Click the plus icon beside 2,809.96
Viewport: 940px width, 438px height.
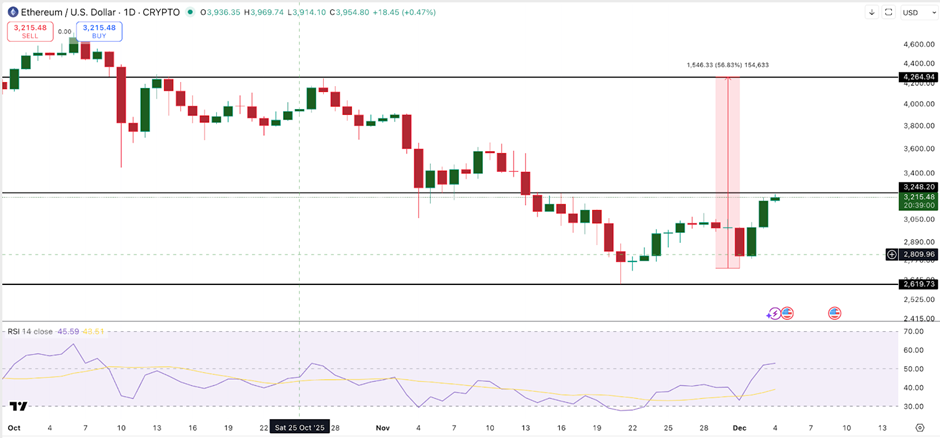coord(891,255)
